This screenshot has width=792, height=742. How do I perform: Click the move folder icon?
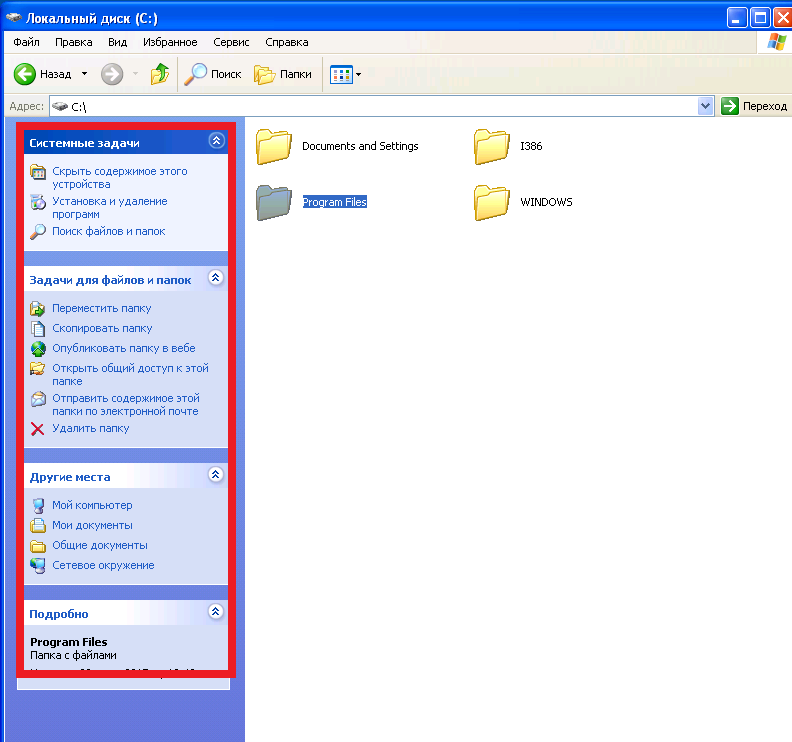click(x=38, y=309)
